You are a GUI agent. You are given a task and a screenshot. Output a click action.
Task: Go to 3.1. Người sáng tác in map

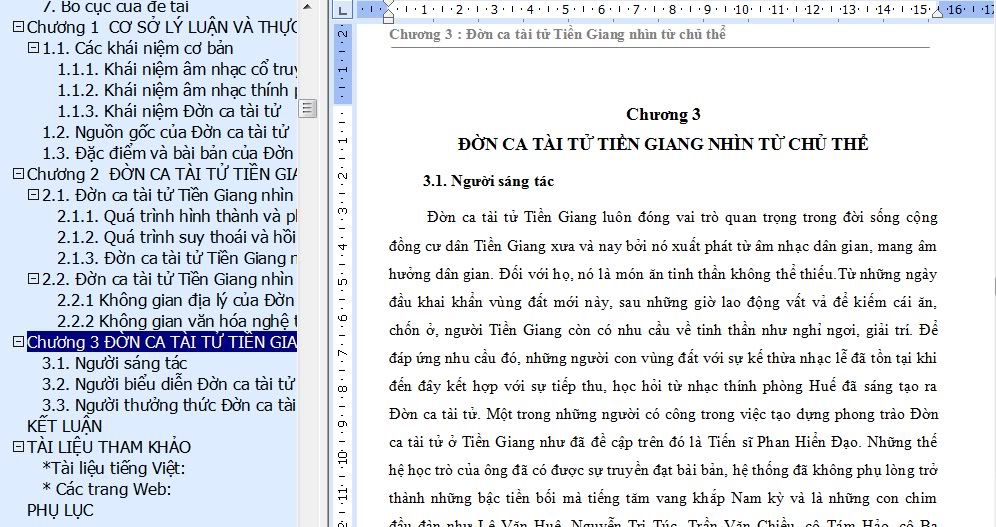[x=114, y=363]
